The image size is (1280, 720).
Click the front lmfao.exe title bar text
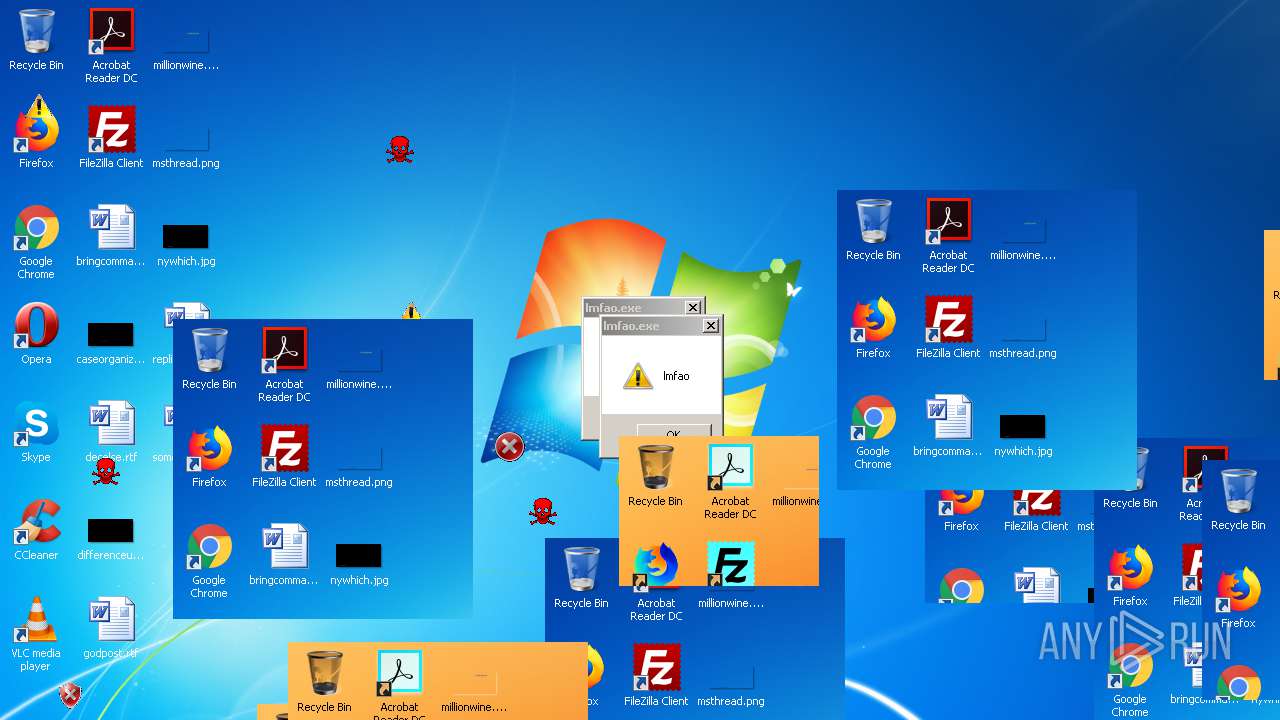[x=631, y=326]
